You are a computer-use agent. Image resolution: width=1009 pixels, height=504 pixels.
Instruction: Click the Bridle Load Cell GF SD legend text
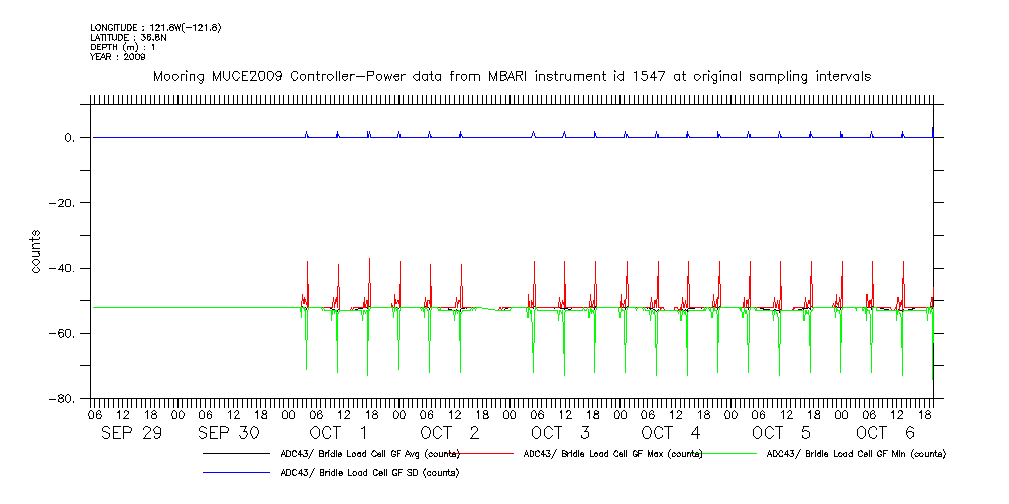coord(369,473)
